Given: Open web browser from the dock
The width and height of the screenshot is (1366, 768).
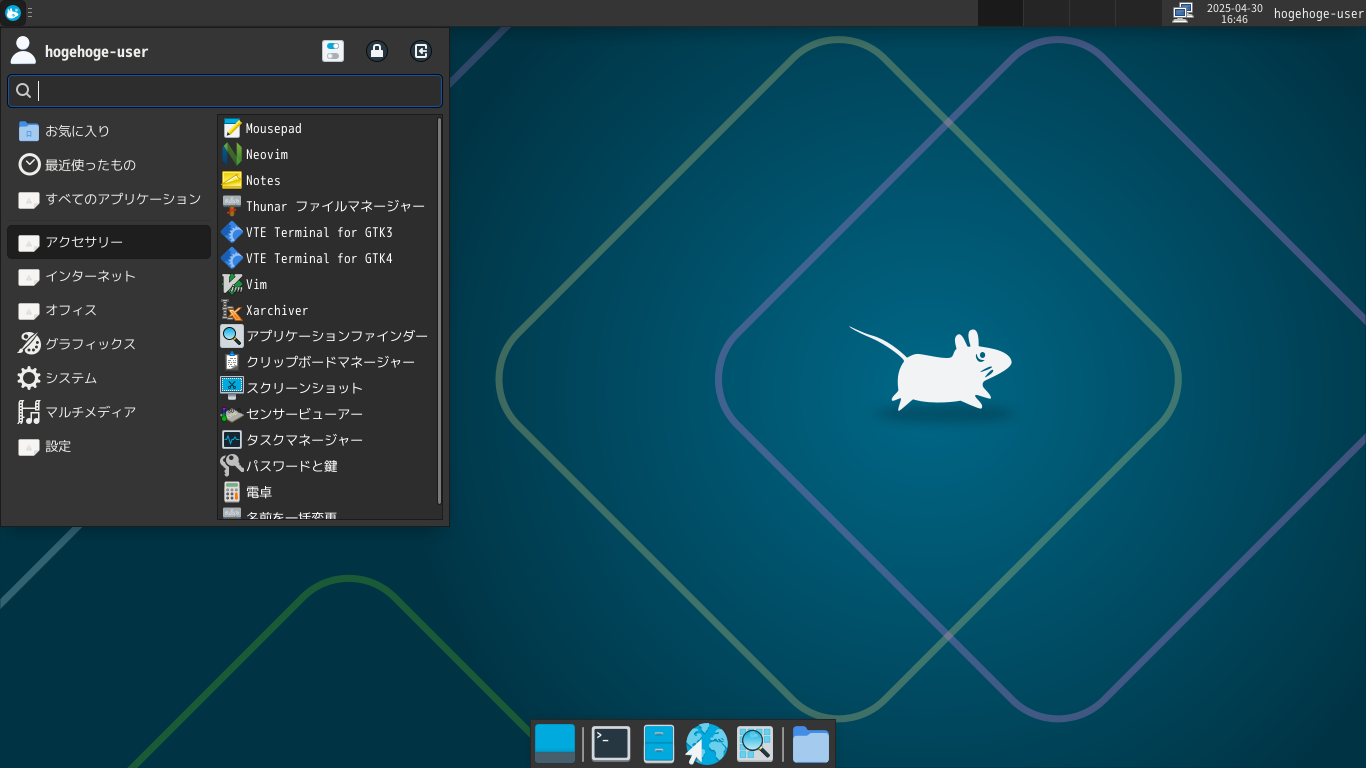Looking at the screenshot, I should pos(706,744).
